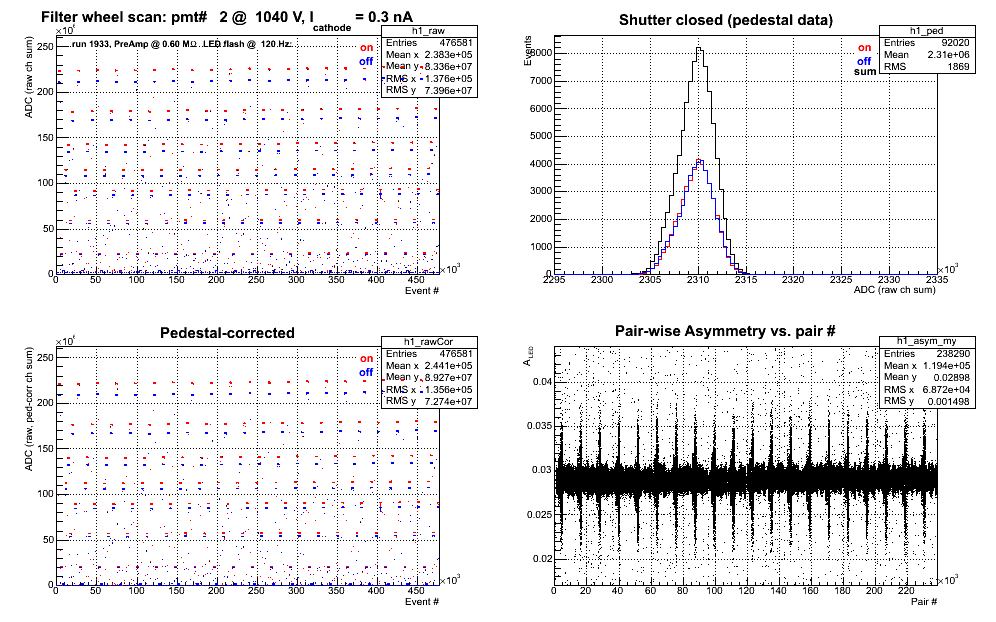Select the "Mean 2.31e+06" stats line
This screenshot has width=996, height=622.
coord(927,55)
